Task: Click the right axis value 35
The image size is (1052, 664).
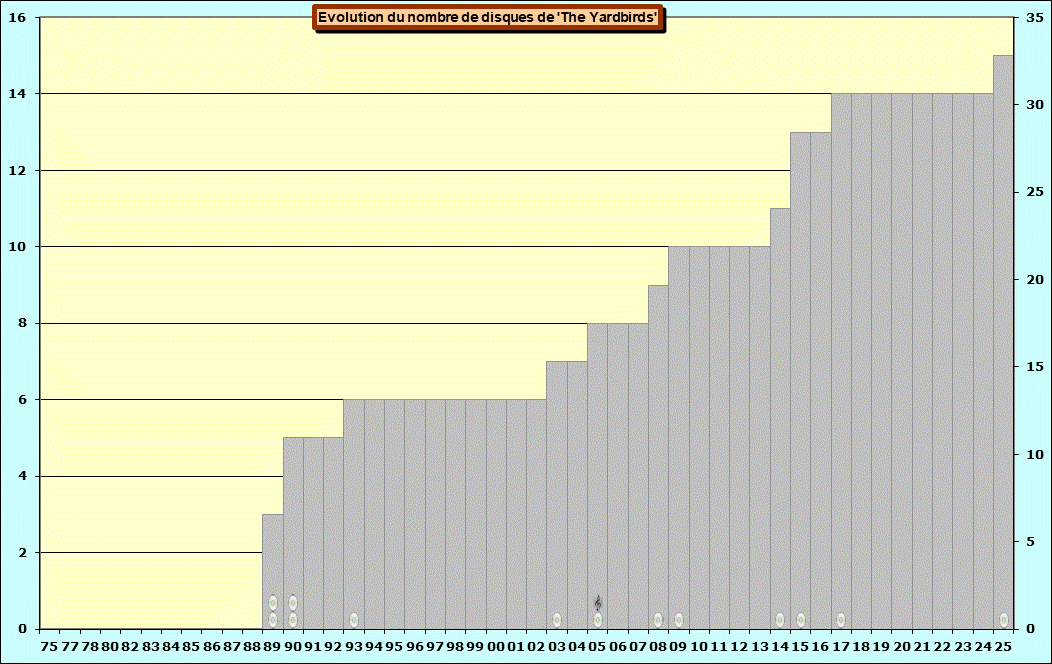Action: [x=1035, y=17]
